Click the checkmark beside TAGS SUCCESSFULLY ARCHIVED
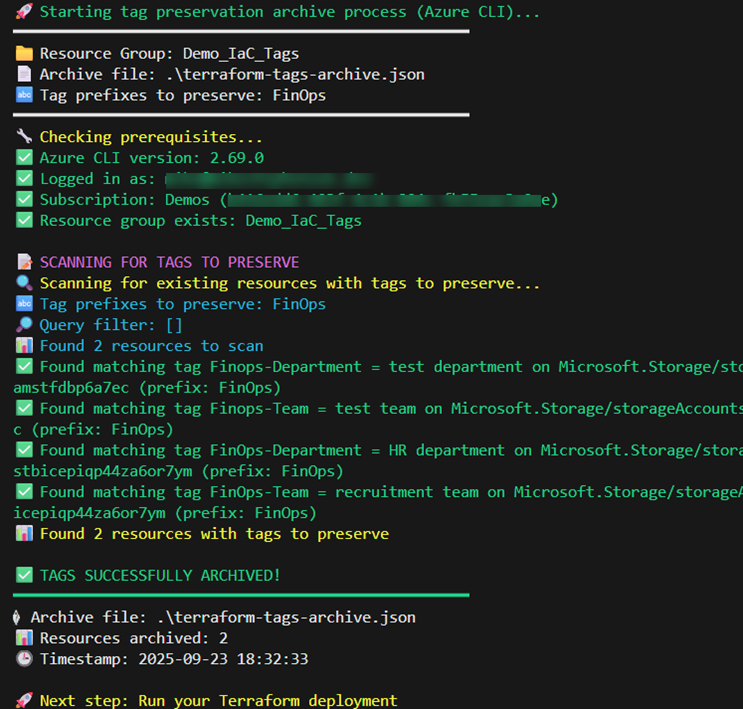743x709 pixels. (x=24, y=575)
